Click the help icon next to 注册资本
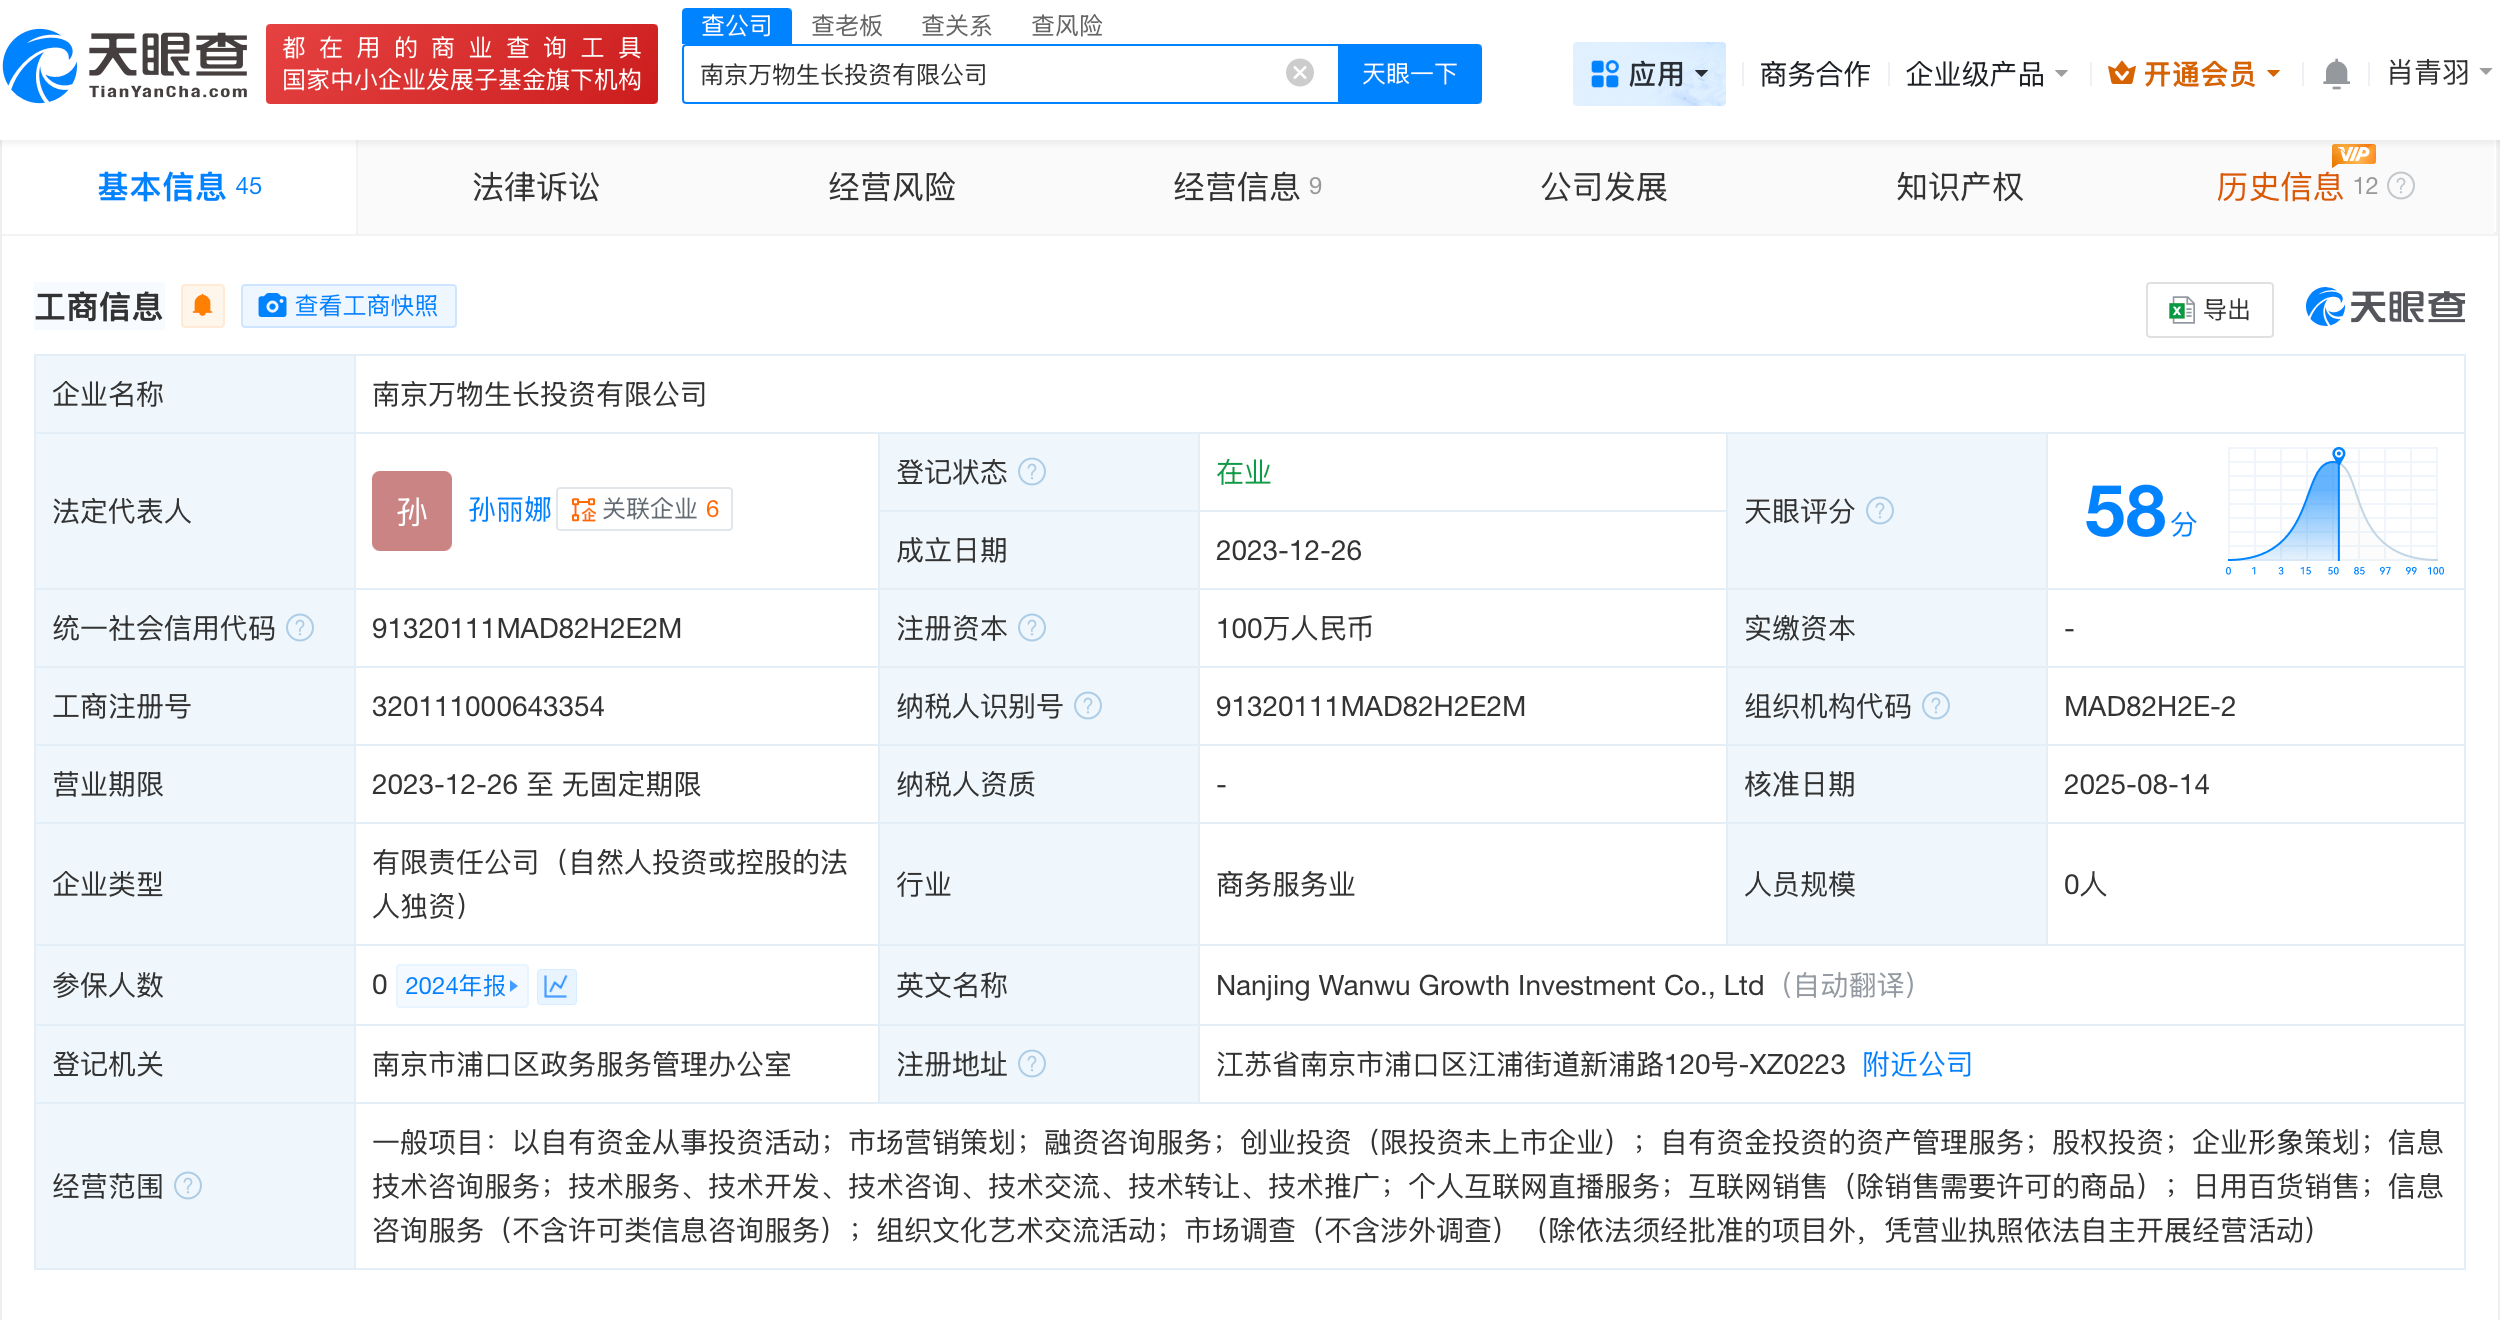 1034,628
